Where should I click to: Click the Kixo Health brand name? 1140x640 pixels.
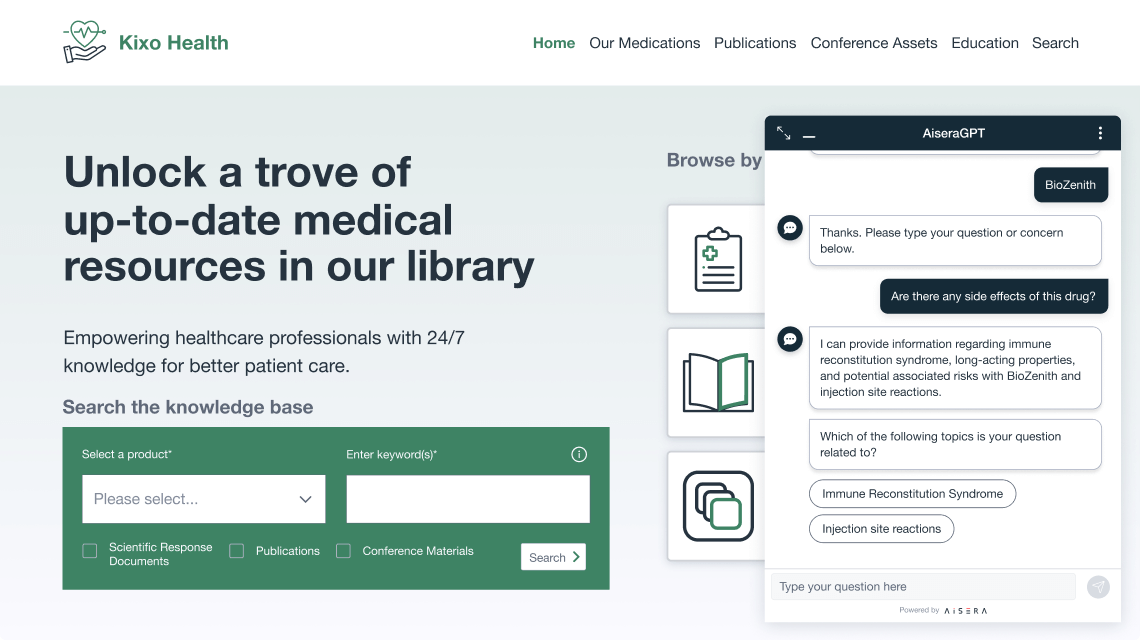pyautogui.click(x=174, y=43)
